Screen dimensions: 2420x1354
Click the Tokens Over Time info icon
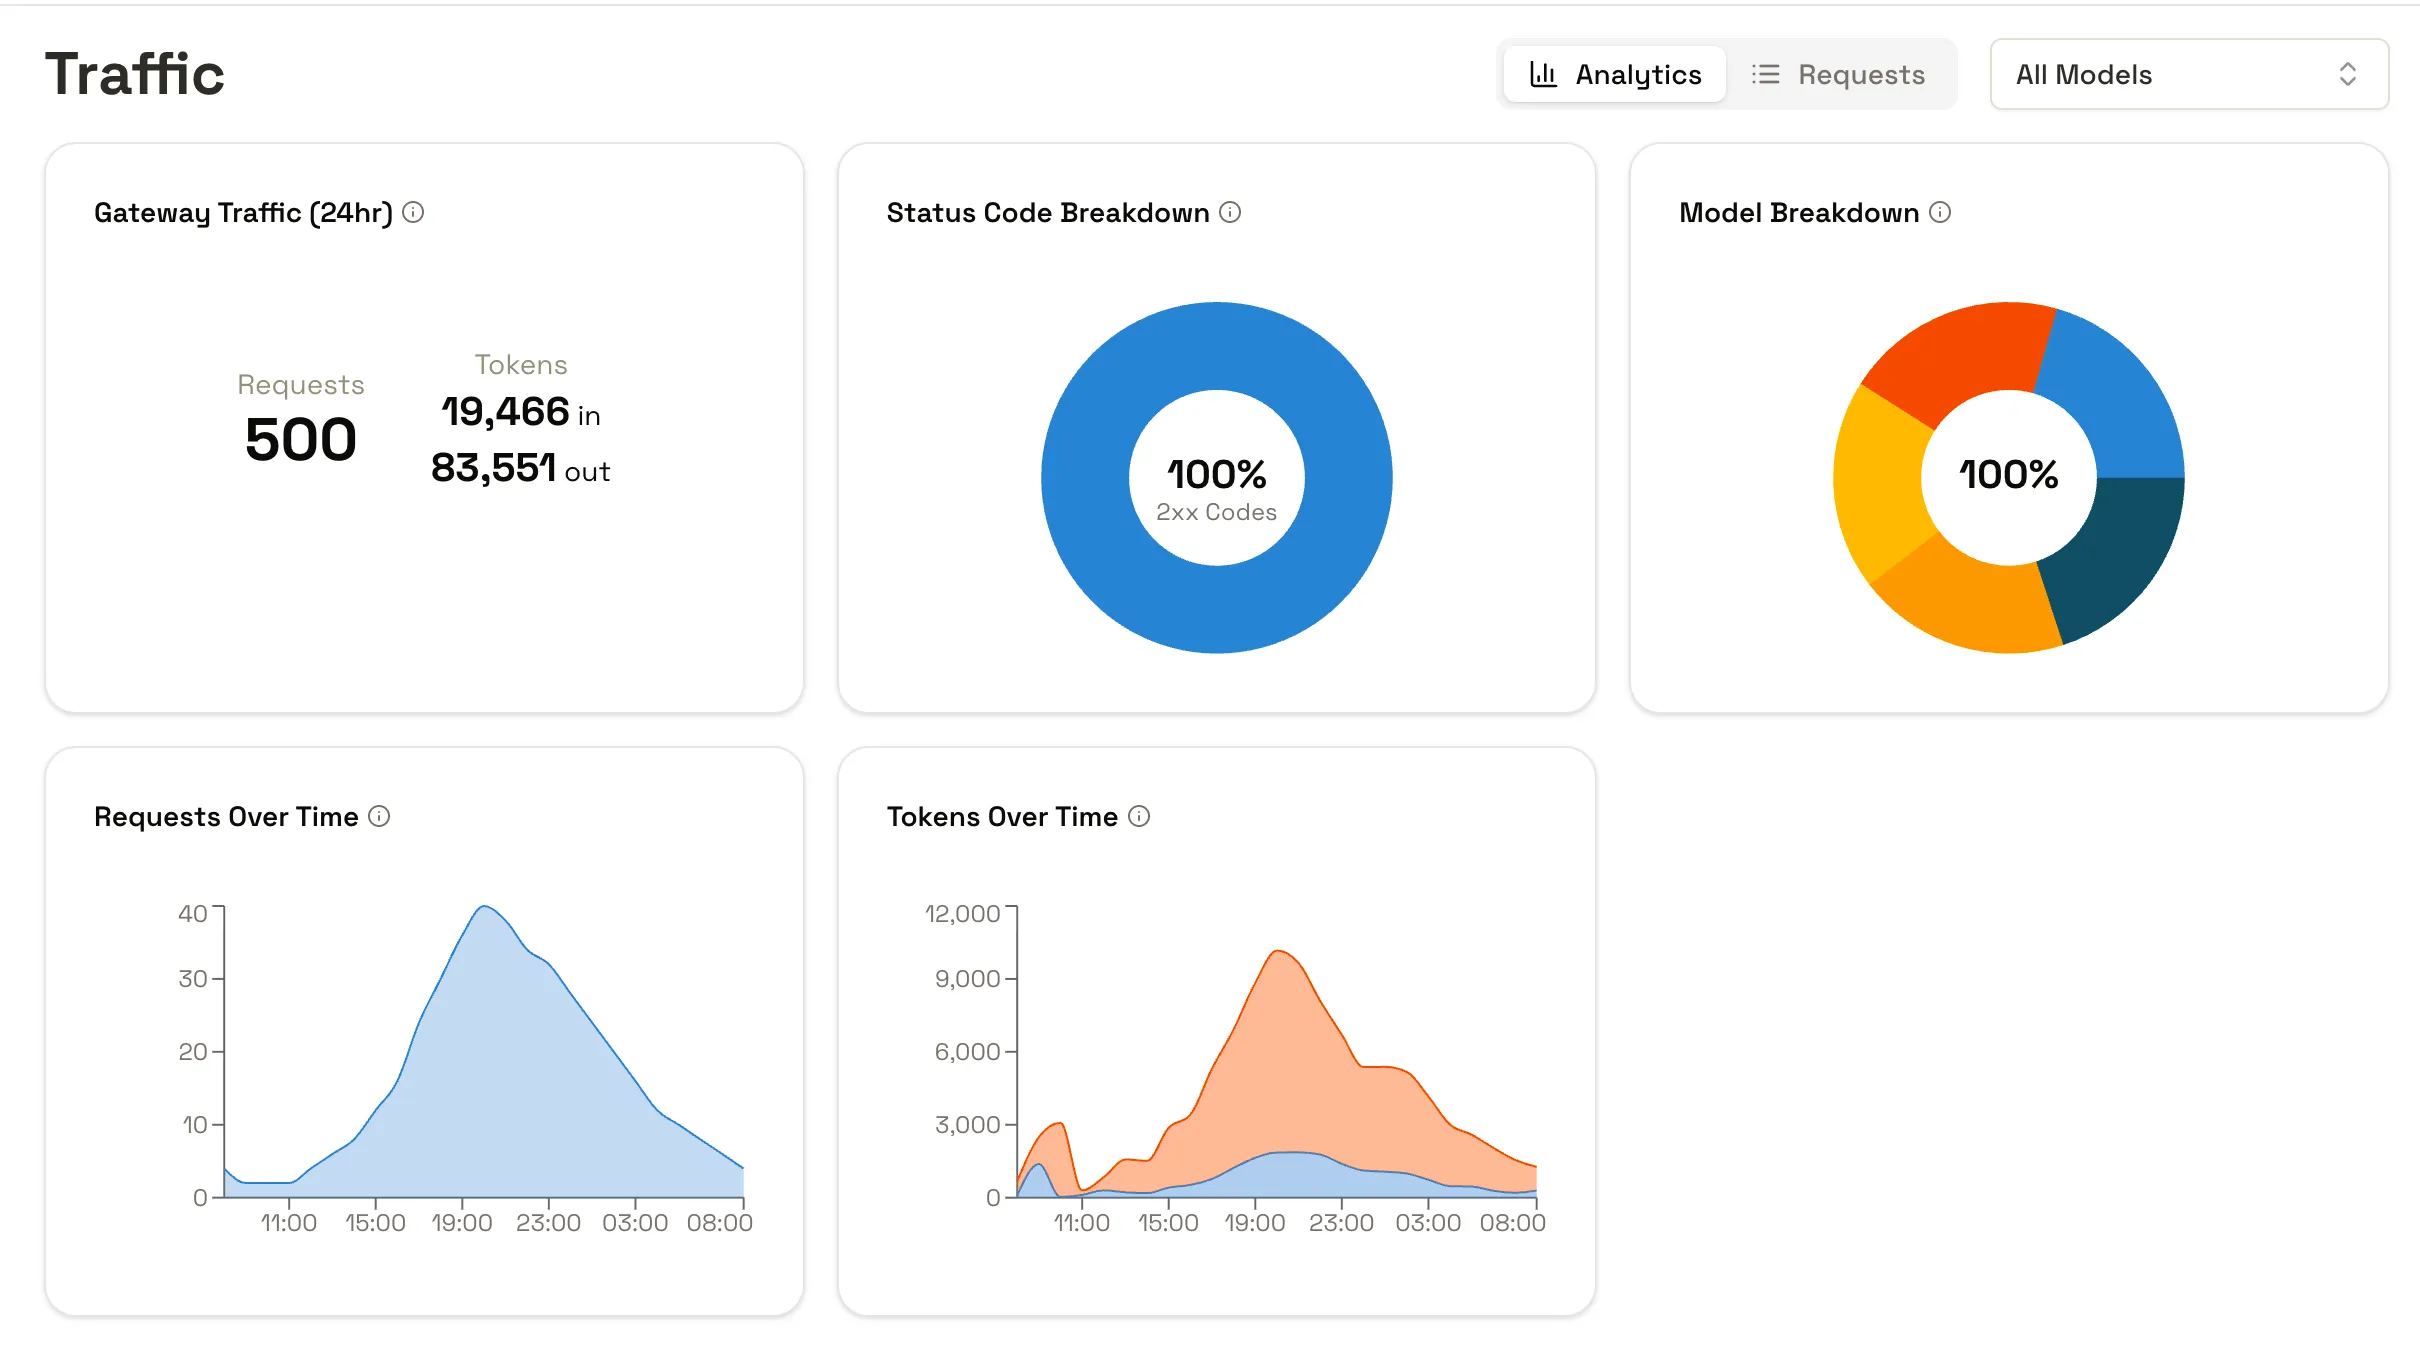tap(1139, 816)
